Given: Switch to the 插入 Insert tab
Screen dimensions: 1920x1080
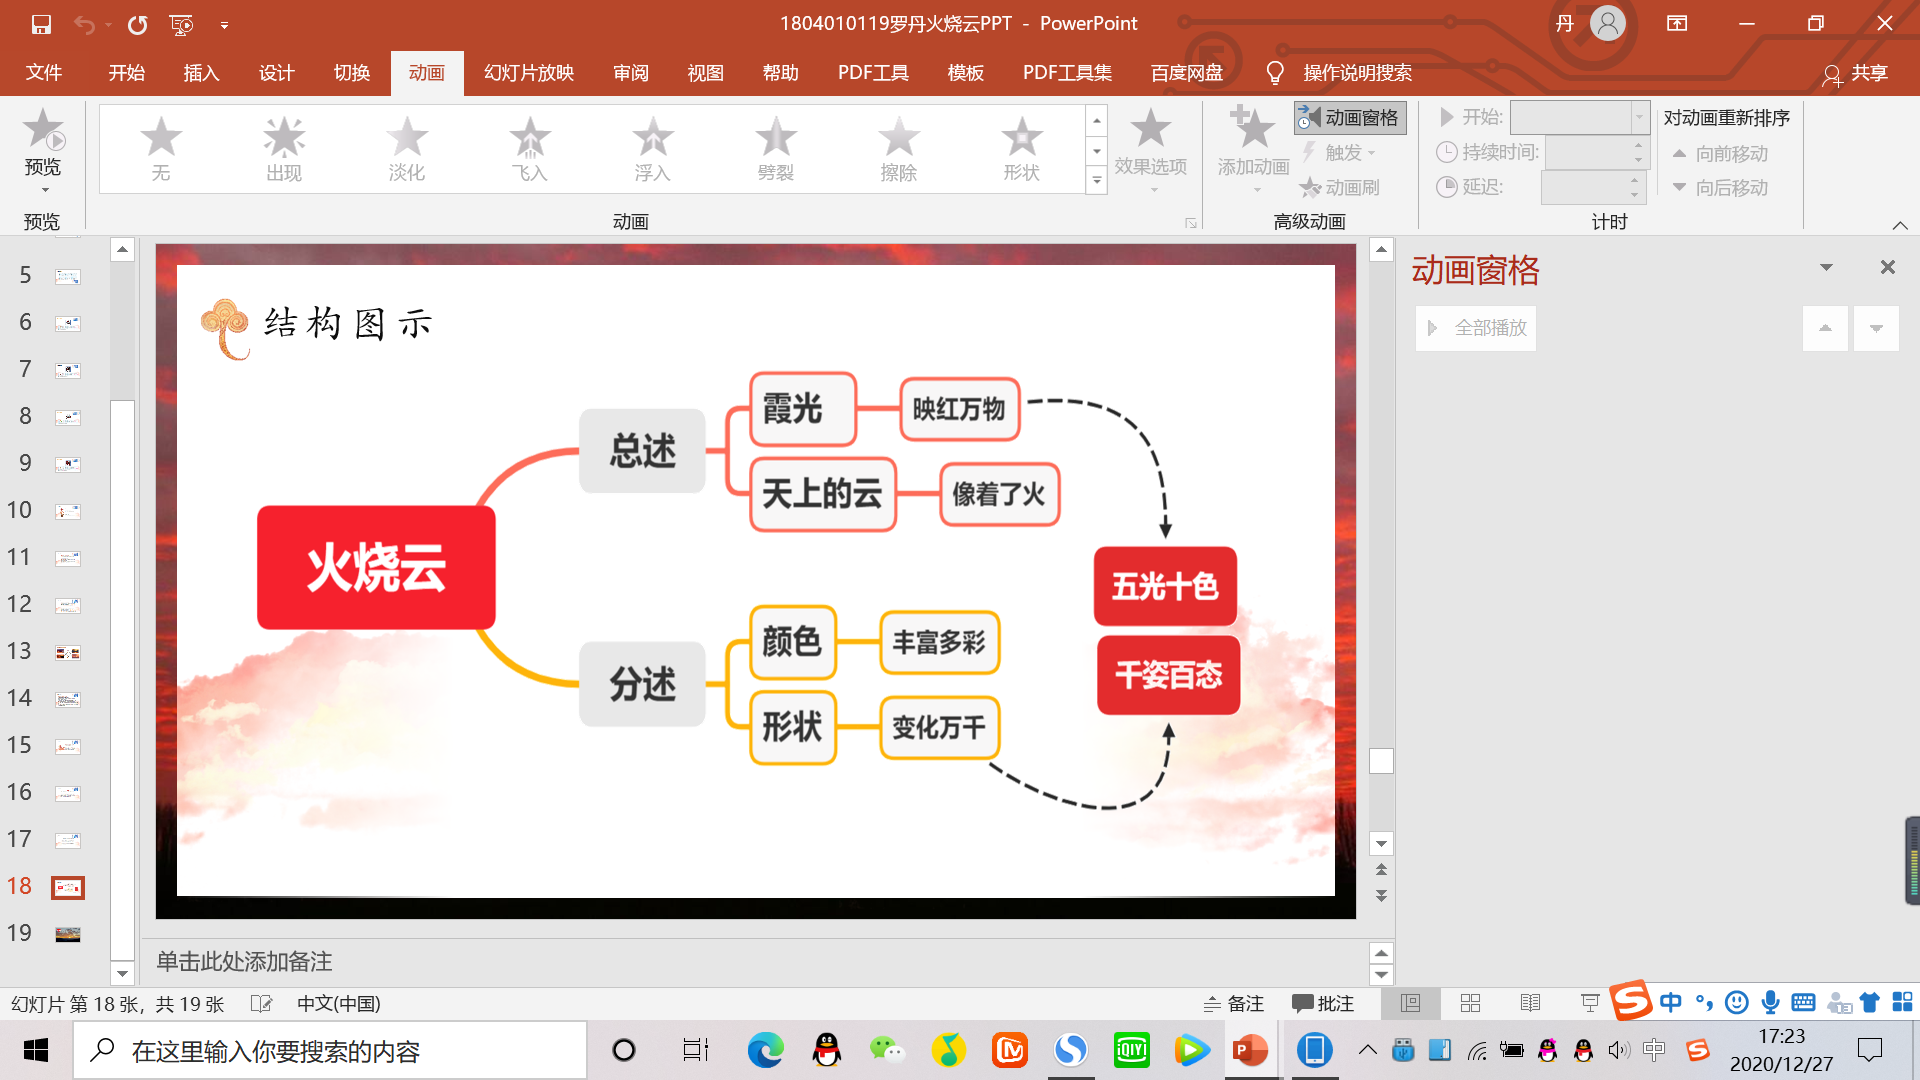Looking at the screenshot, I should click(201, 73).
